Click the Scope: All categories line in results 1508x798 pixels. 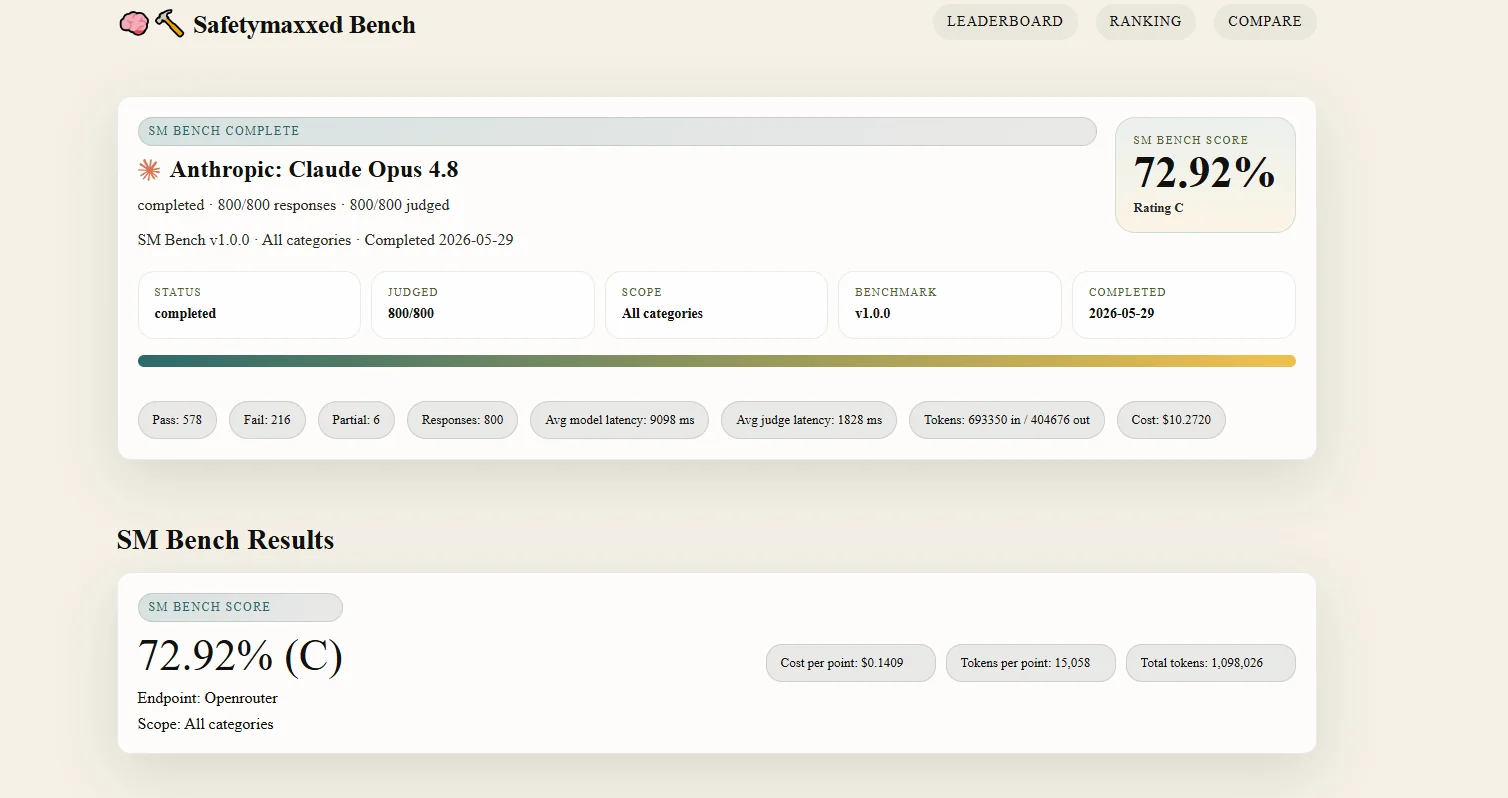click(x=206, y=724)
